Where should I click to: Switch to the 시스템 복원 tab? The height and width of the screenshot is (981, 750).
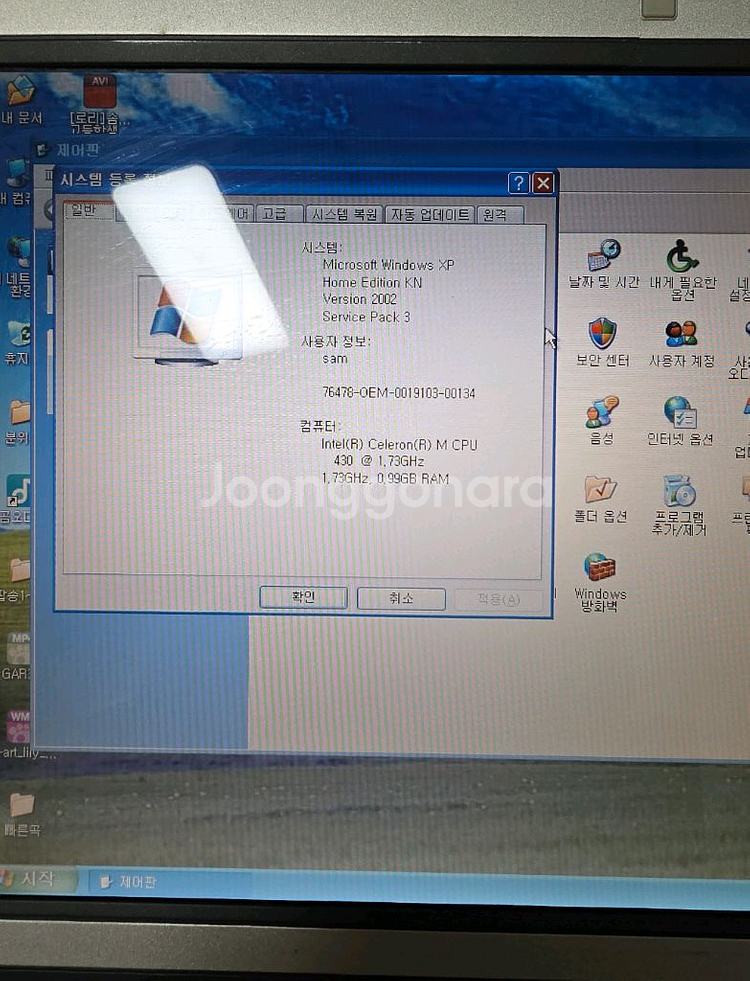[344, 215]
